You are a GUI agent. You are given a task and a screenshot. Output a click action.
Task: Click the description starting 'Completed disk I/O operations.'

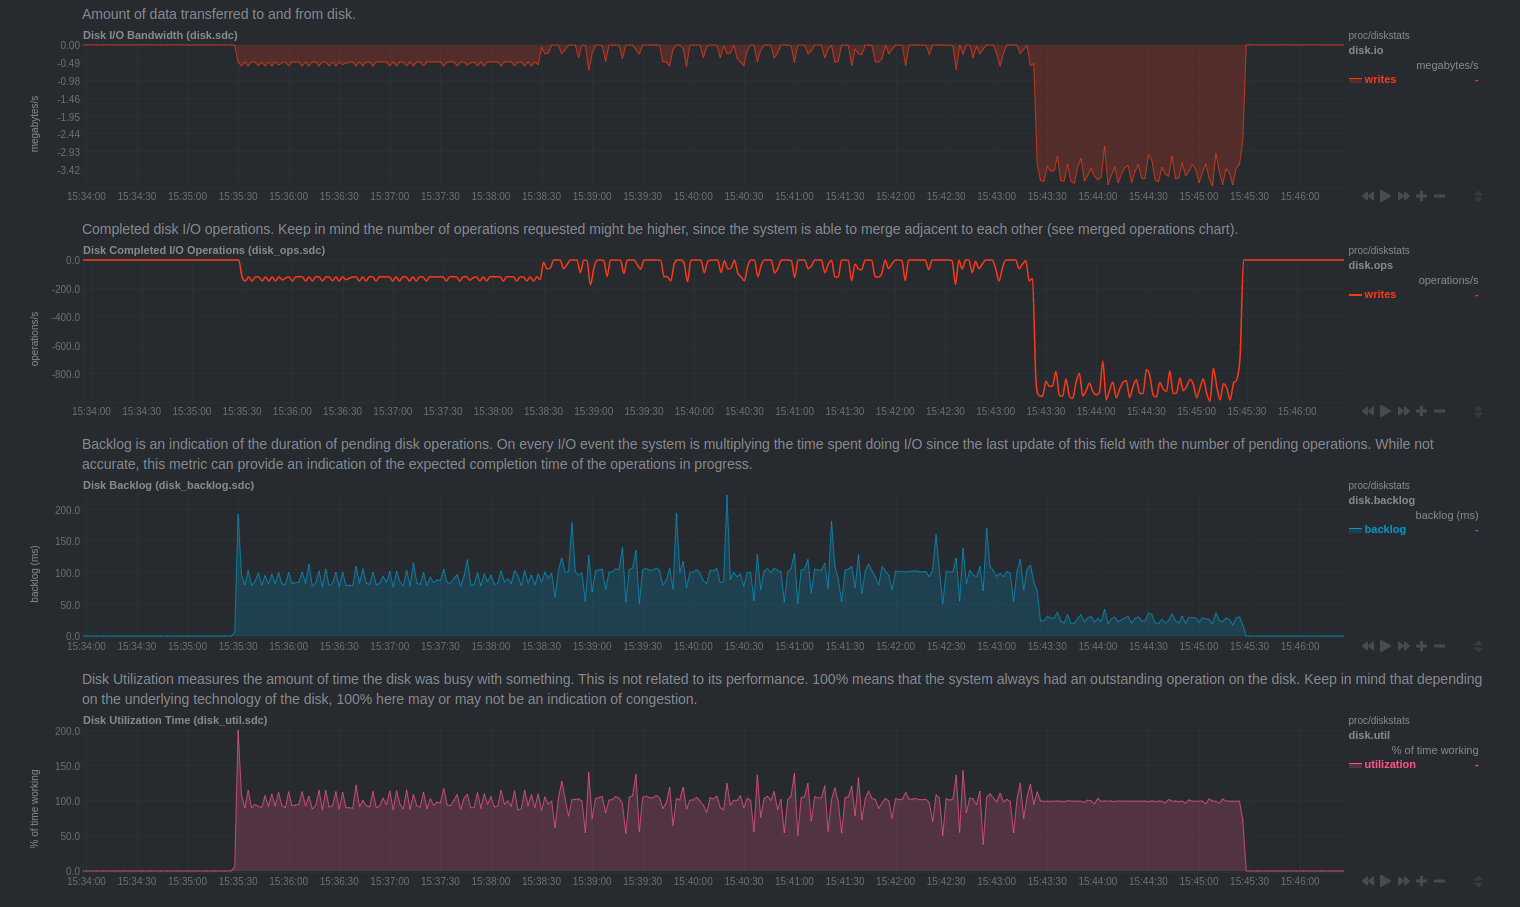tap(660, 229)
